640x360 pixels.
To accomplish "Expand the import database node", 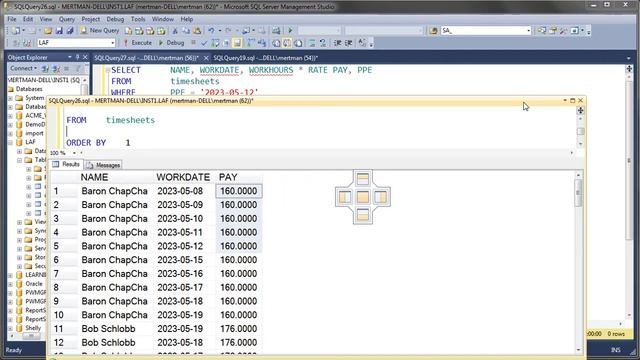I will pos(10,133).
